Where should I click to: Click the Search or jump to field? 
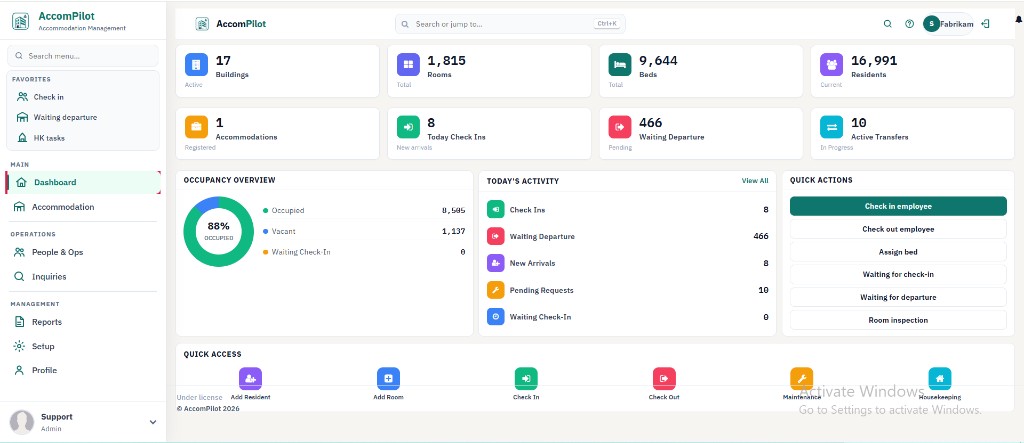click(x=510, y=24)
